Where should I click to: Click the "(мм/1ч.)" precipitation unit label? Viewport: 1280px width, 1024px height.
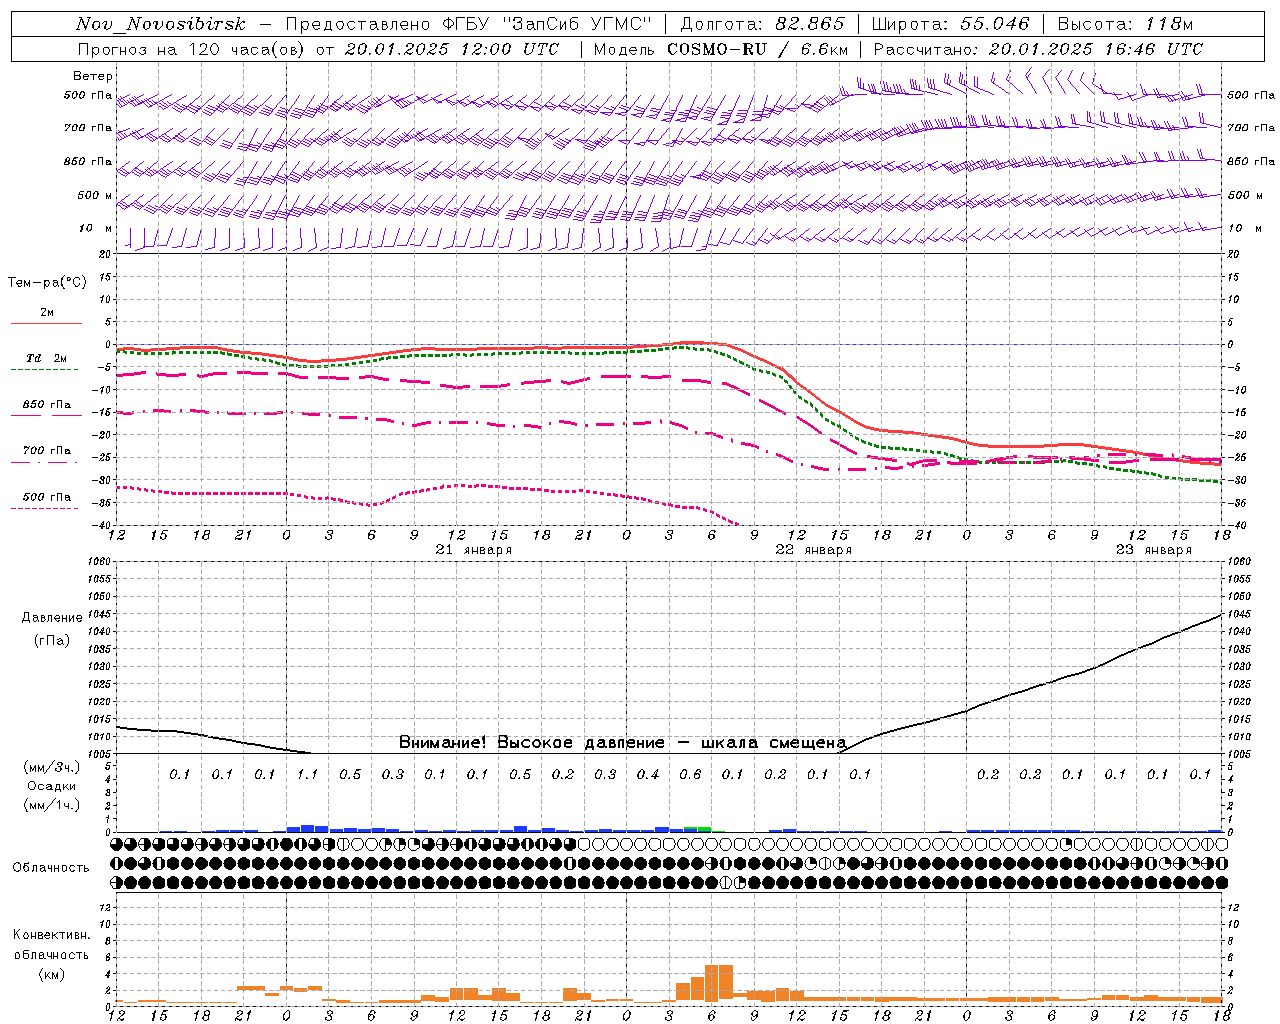(52, 805)
